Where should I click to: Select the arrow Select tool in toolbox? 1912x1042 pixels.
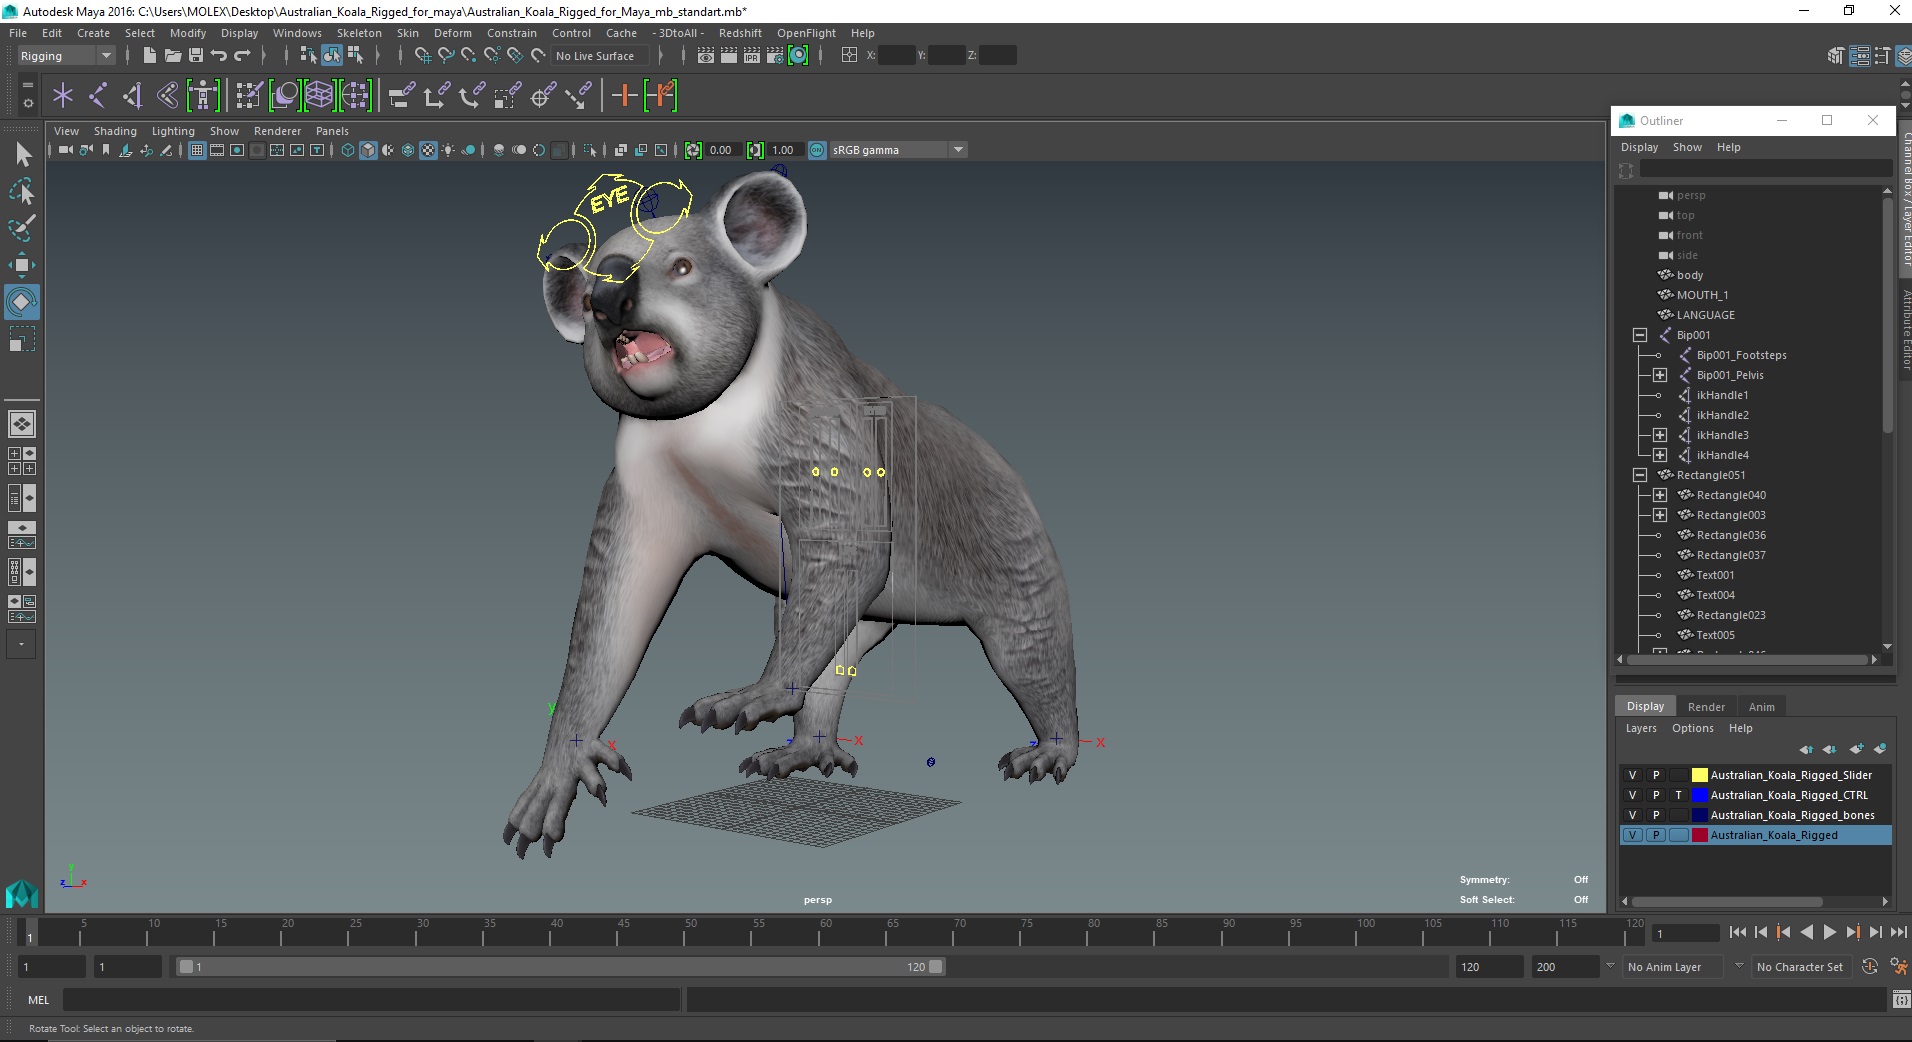coord(22,154)
